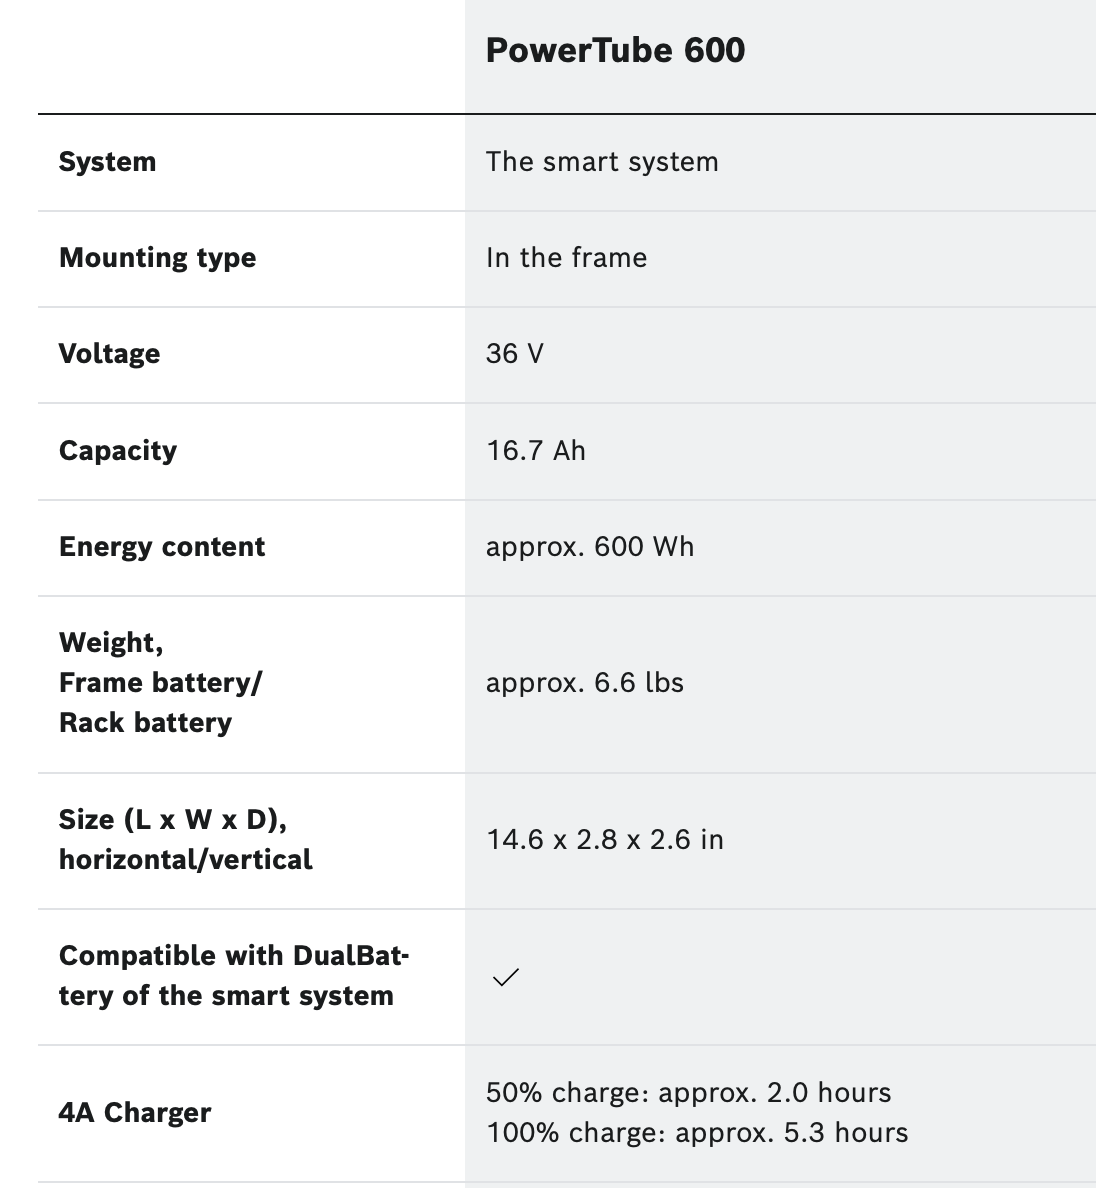Select the 16.7 Ah capacity value

(x=536, y=451)
